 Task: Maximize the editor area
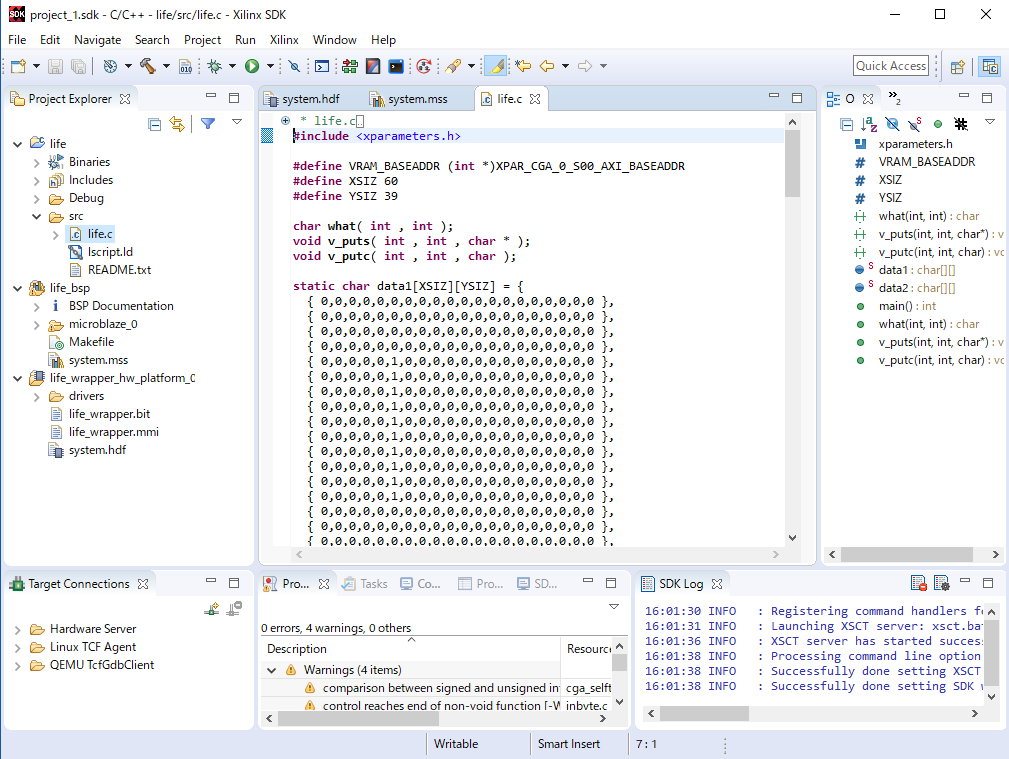(x=797, y=98)
